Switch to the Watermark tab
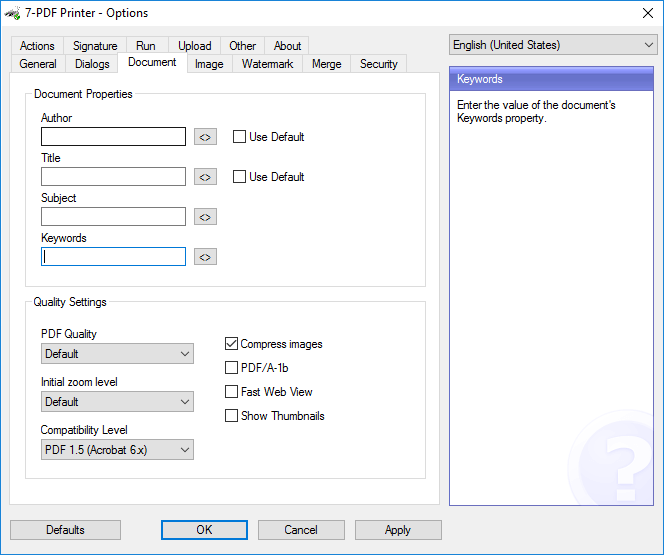Viewport: 664px width, 555px height. pos(267,64)
